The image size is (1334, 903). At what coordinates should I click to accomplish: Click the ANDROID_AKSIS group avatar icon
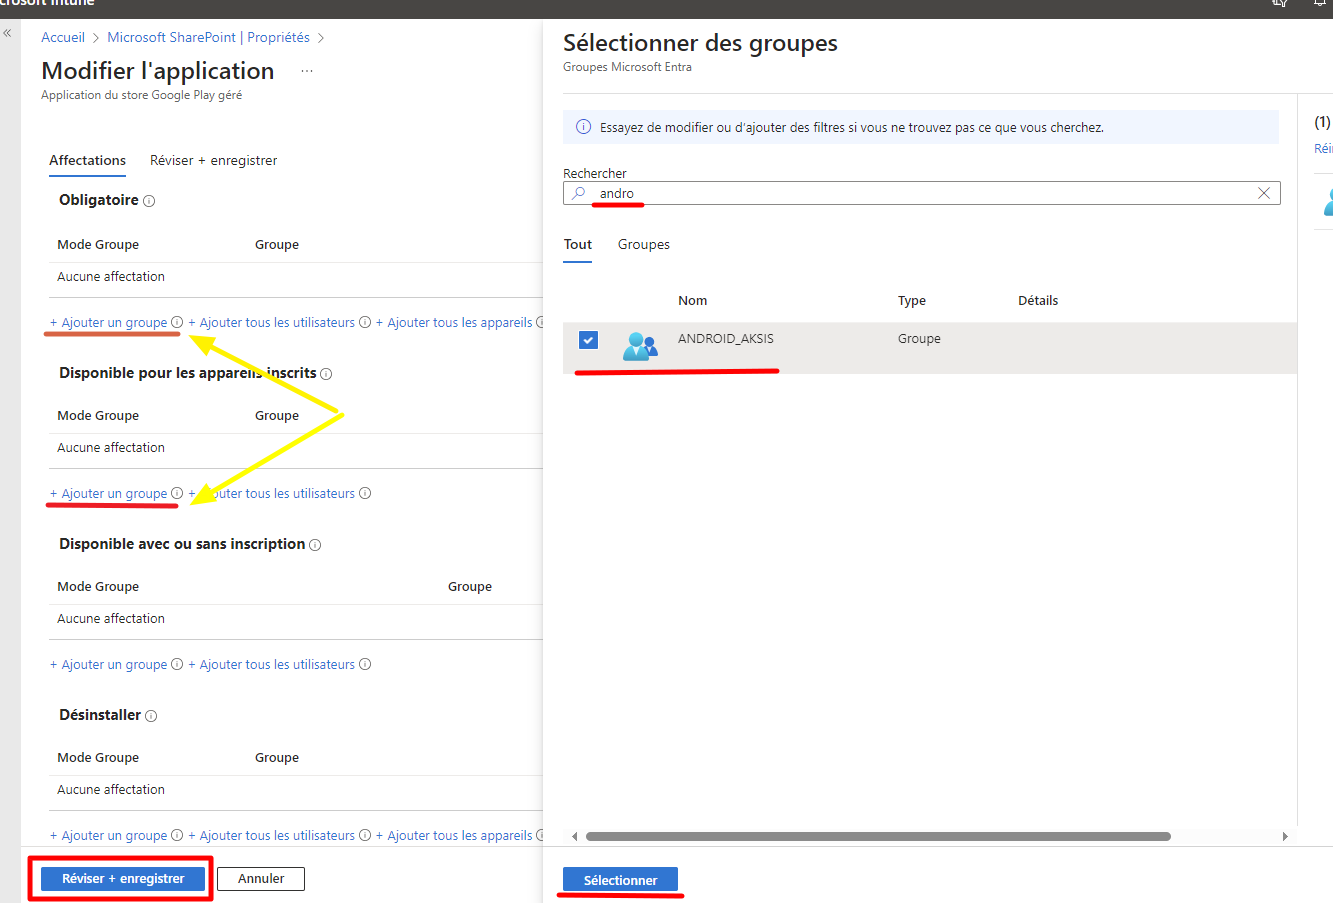point(640,345)
